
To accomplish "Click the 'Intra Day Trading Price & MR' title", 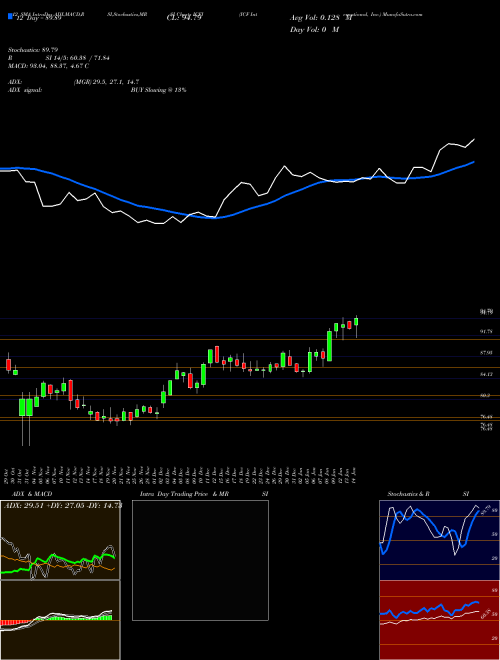I will [184, 494].
